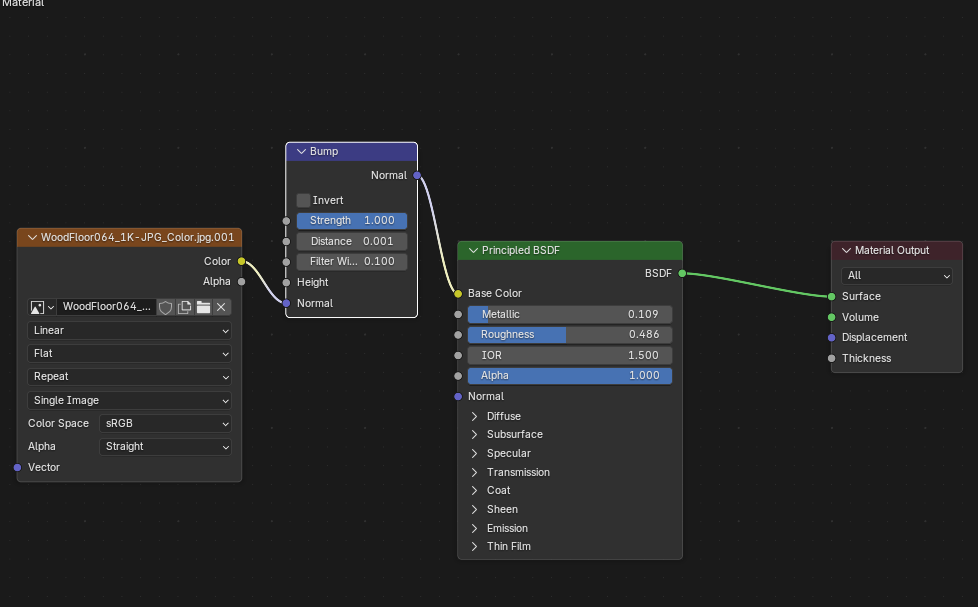Click the new image duplicate icon
The image size is (978, 607).
click(x=184, y=307)
